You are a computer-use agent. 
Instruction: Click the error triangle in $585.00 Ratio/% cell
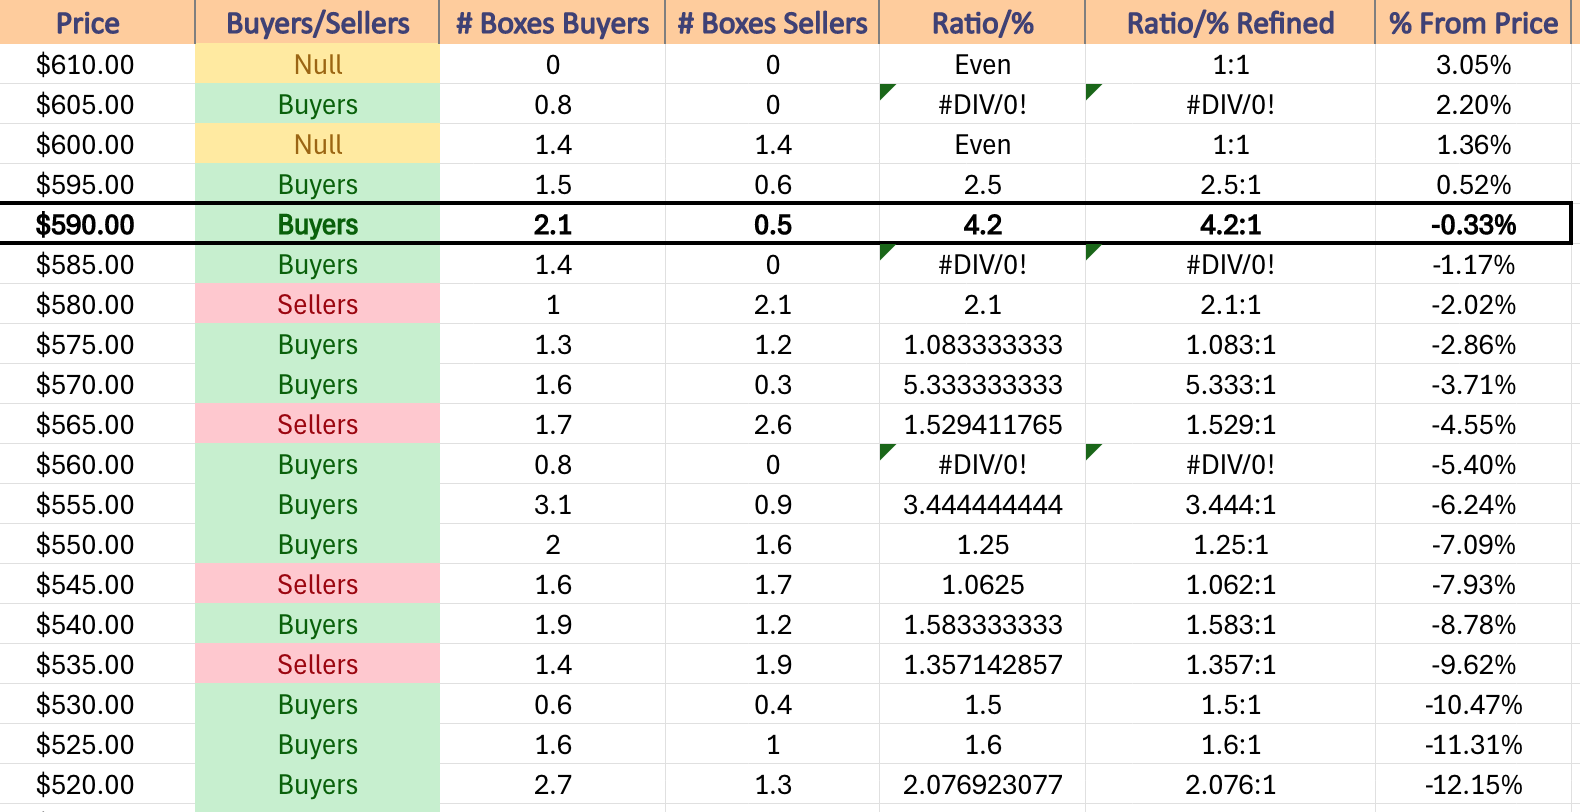[x=885, y=251]
